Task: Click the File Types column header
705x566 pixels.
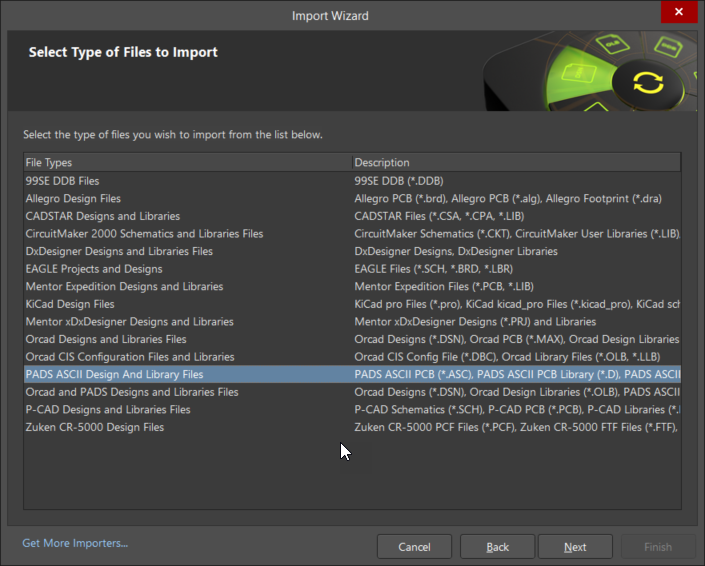Action: (187, 162)
